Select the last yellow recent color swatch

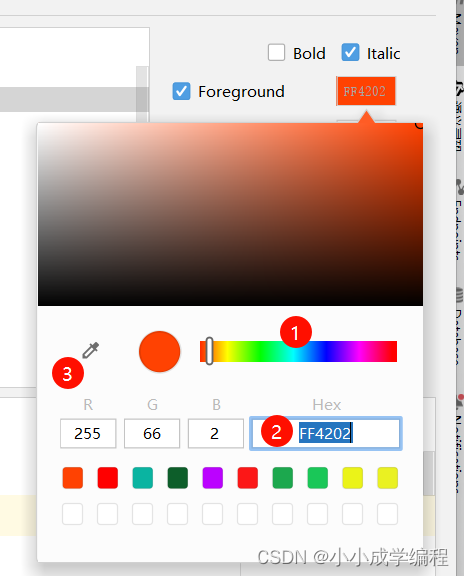[x=388, y=478]
